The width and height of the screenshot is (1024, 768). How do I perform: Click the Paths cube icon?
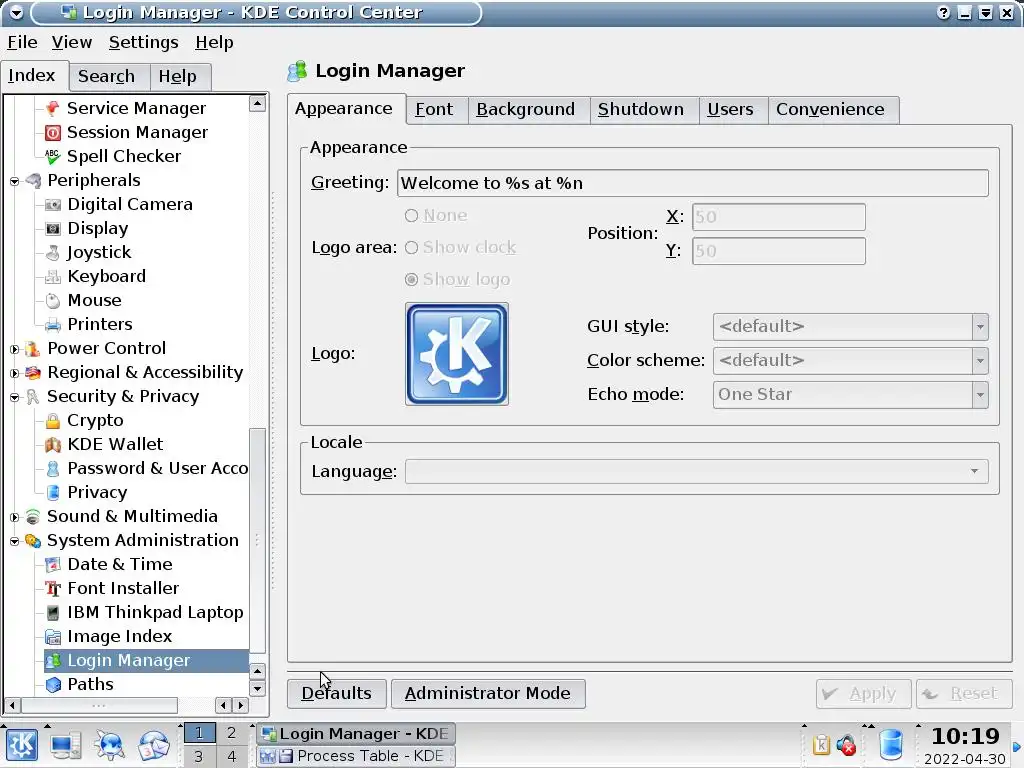click(53, 684)
